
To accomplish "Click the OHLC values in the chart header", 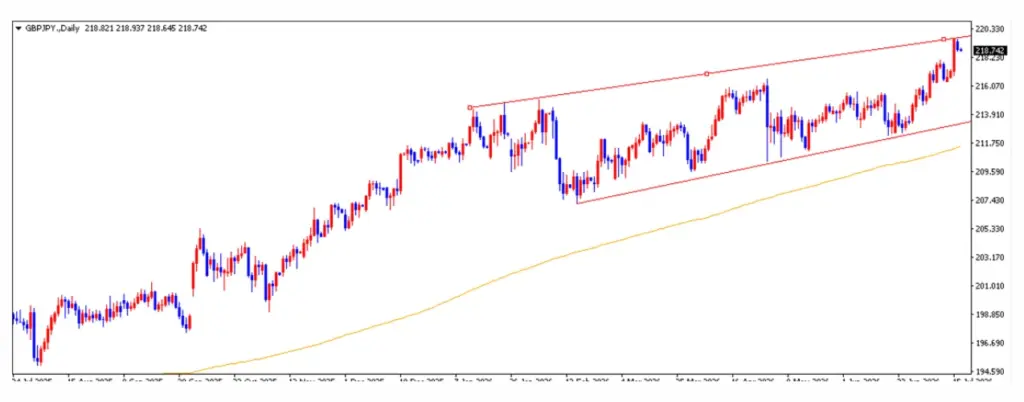I will pos(146,29).
